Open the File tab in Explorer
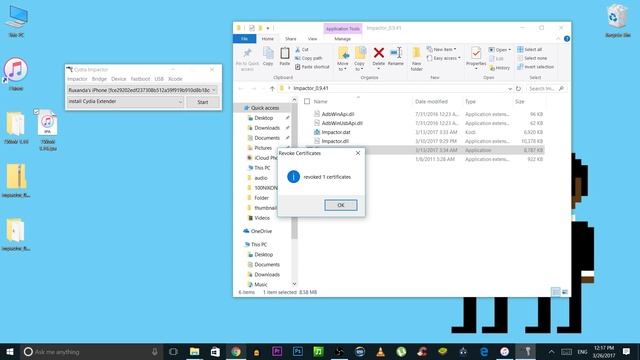This screenshot has height=360, width=640. point(244,39)
